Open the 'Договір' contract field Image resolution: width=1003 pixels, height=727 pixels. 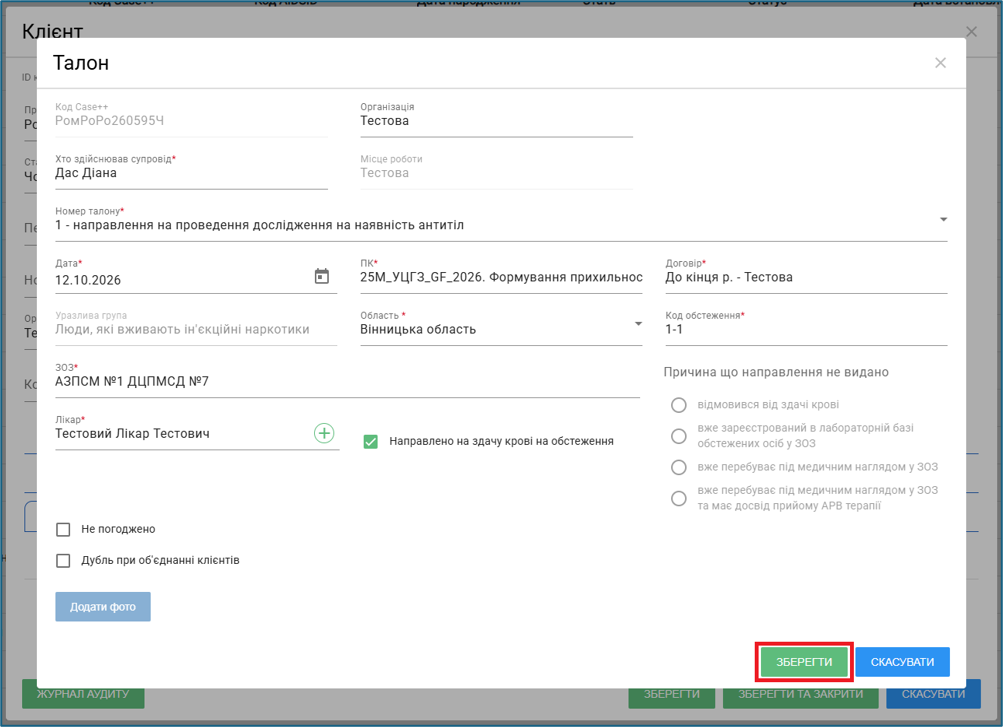(x=806, y=276)
